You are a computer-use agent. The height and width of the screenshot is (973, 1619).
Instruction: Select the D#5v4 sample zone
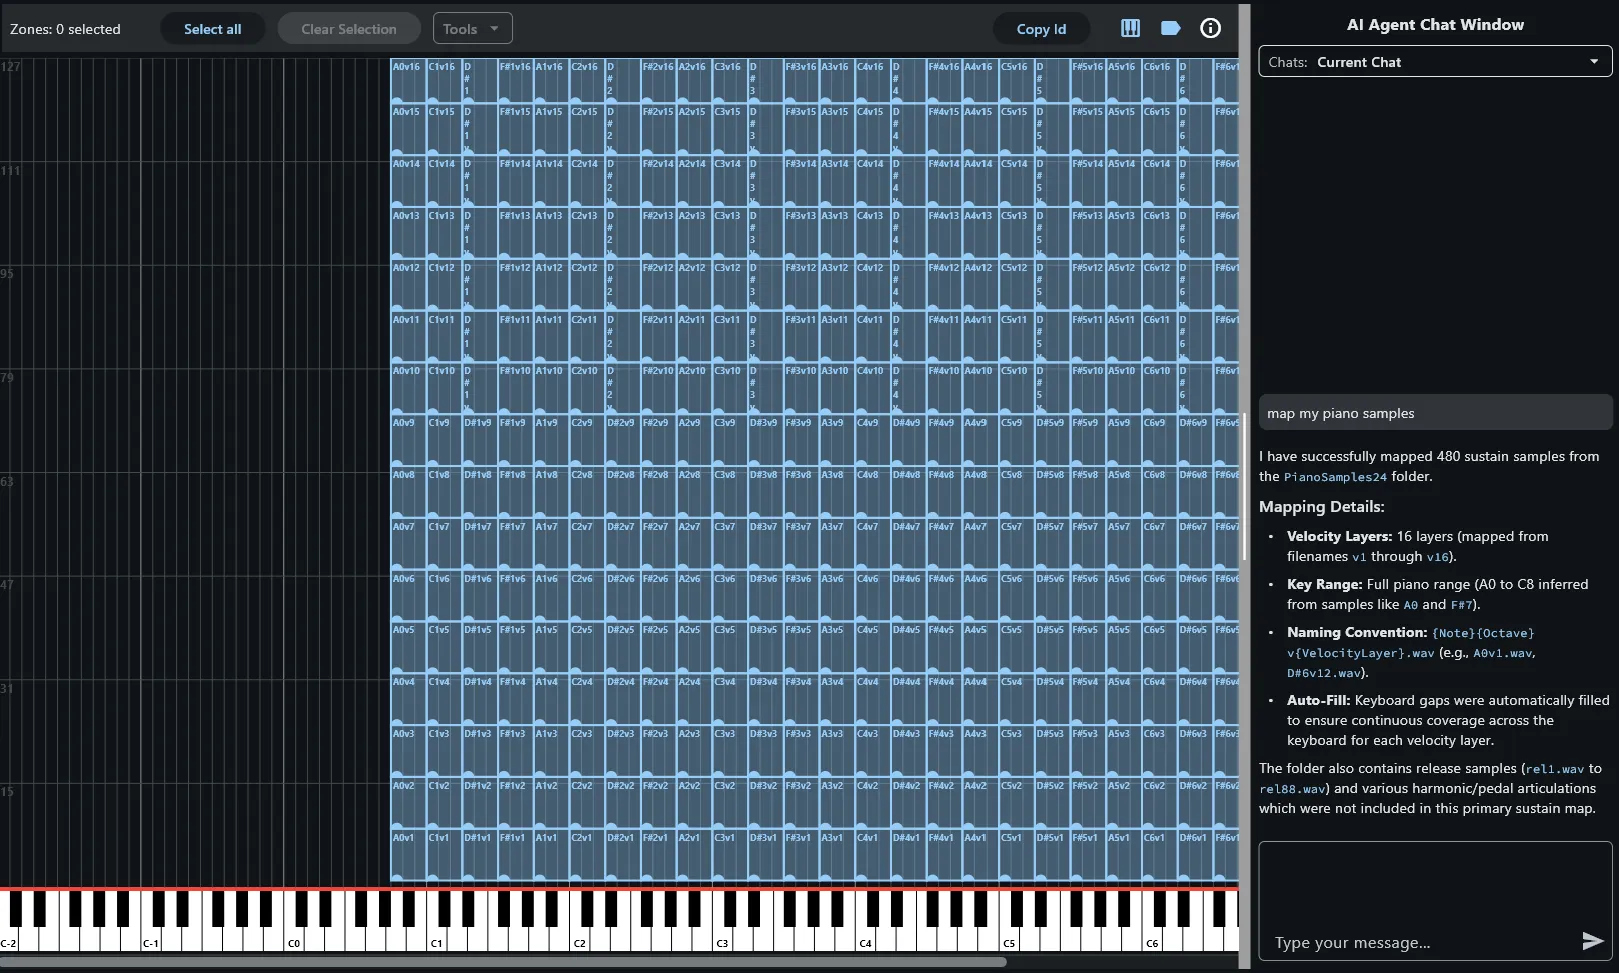(x=1052, y=700)
